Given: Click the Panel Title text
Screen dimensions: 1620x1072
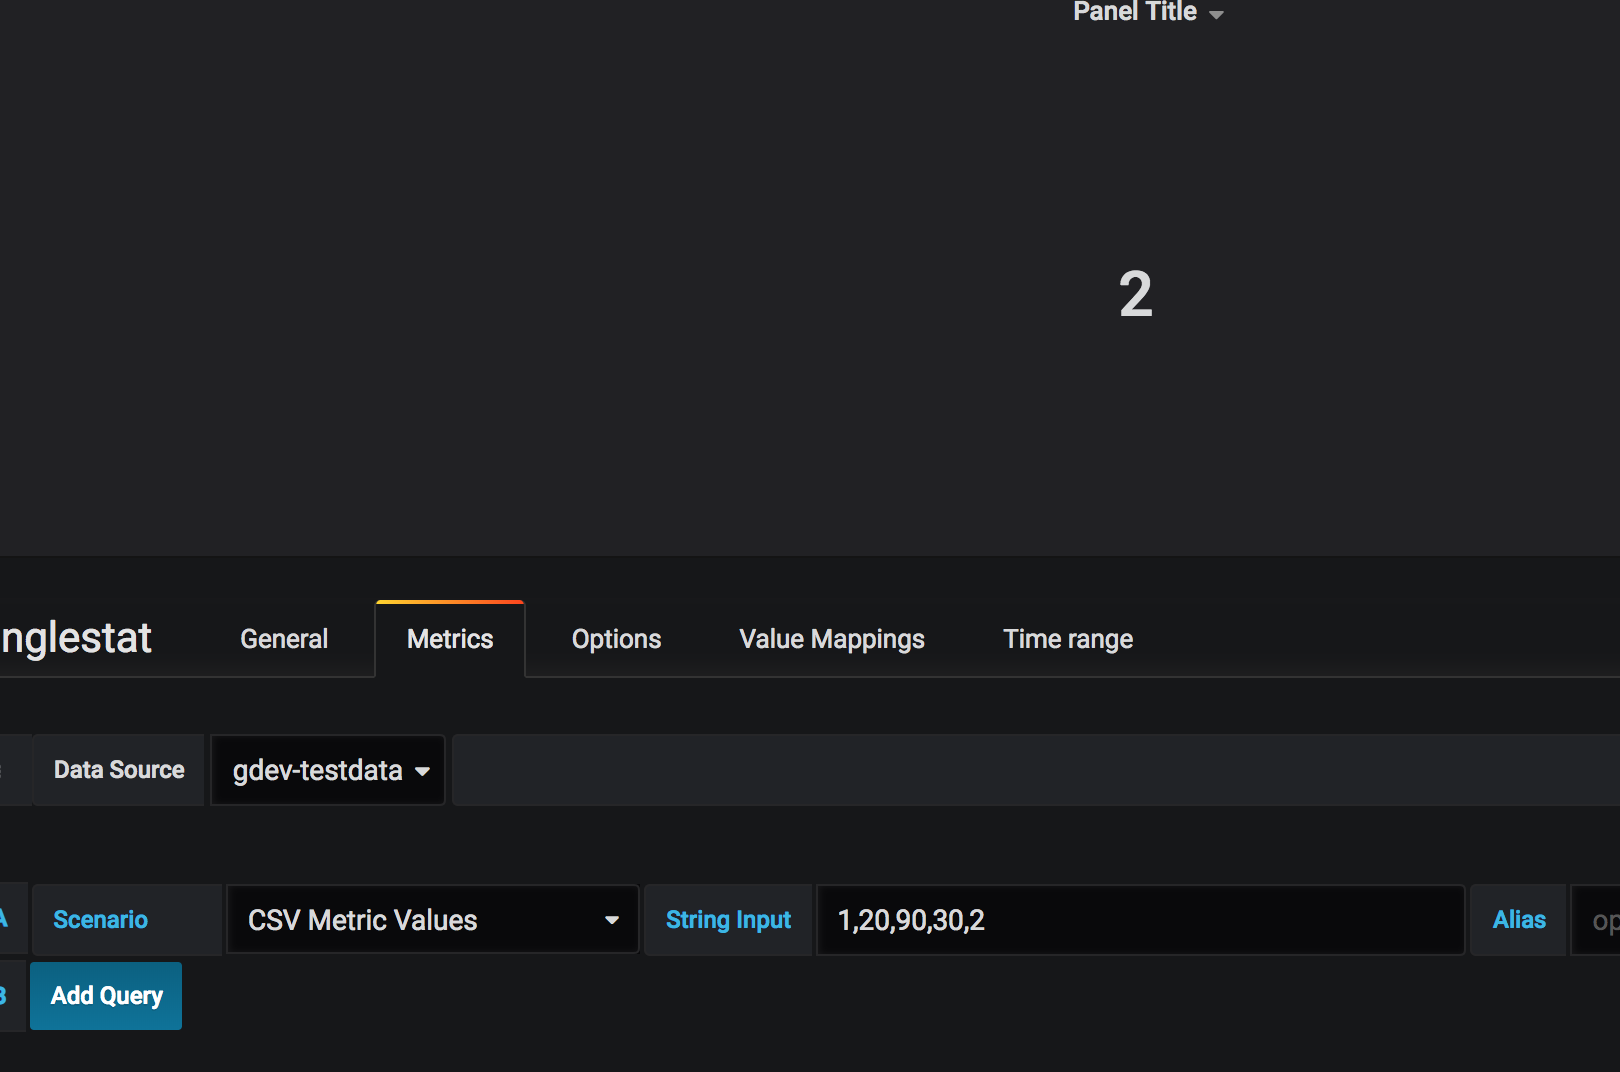Looking at the screenshot, I should 1134,12.
